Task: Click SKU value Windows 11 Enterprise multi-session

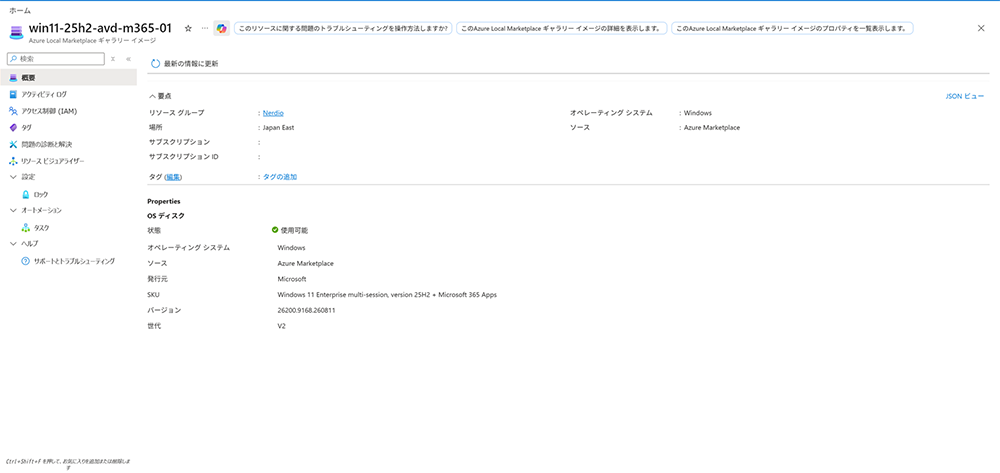Action: [x=387, y=295]
